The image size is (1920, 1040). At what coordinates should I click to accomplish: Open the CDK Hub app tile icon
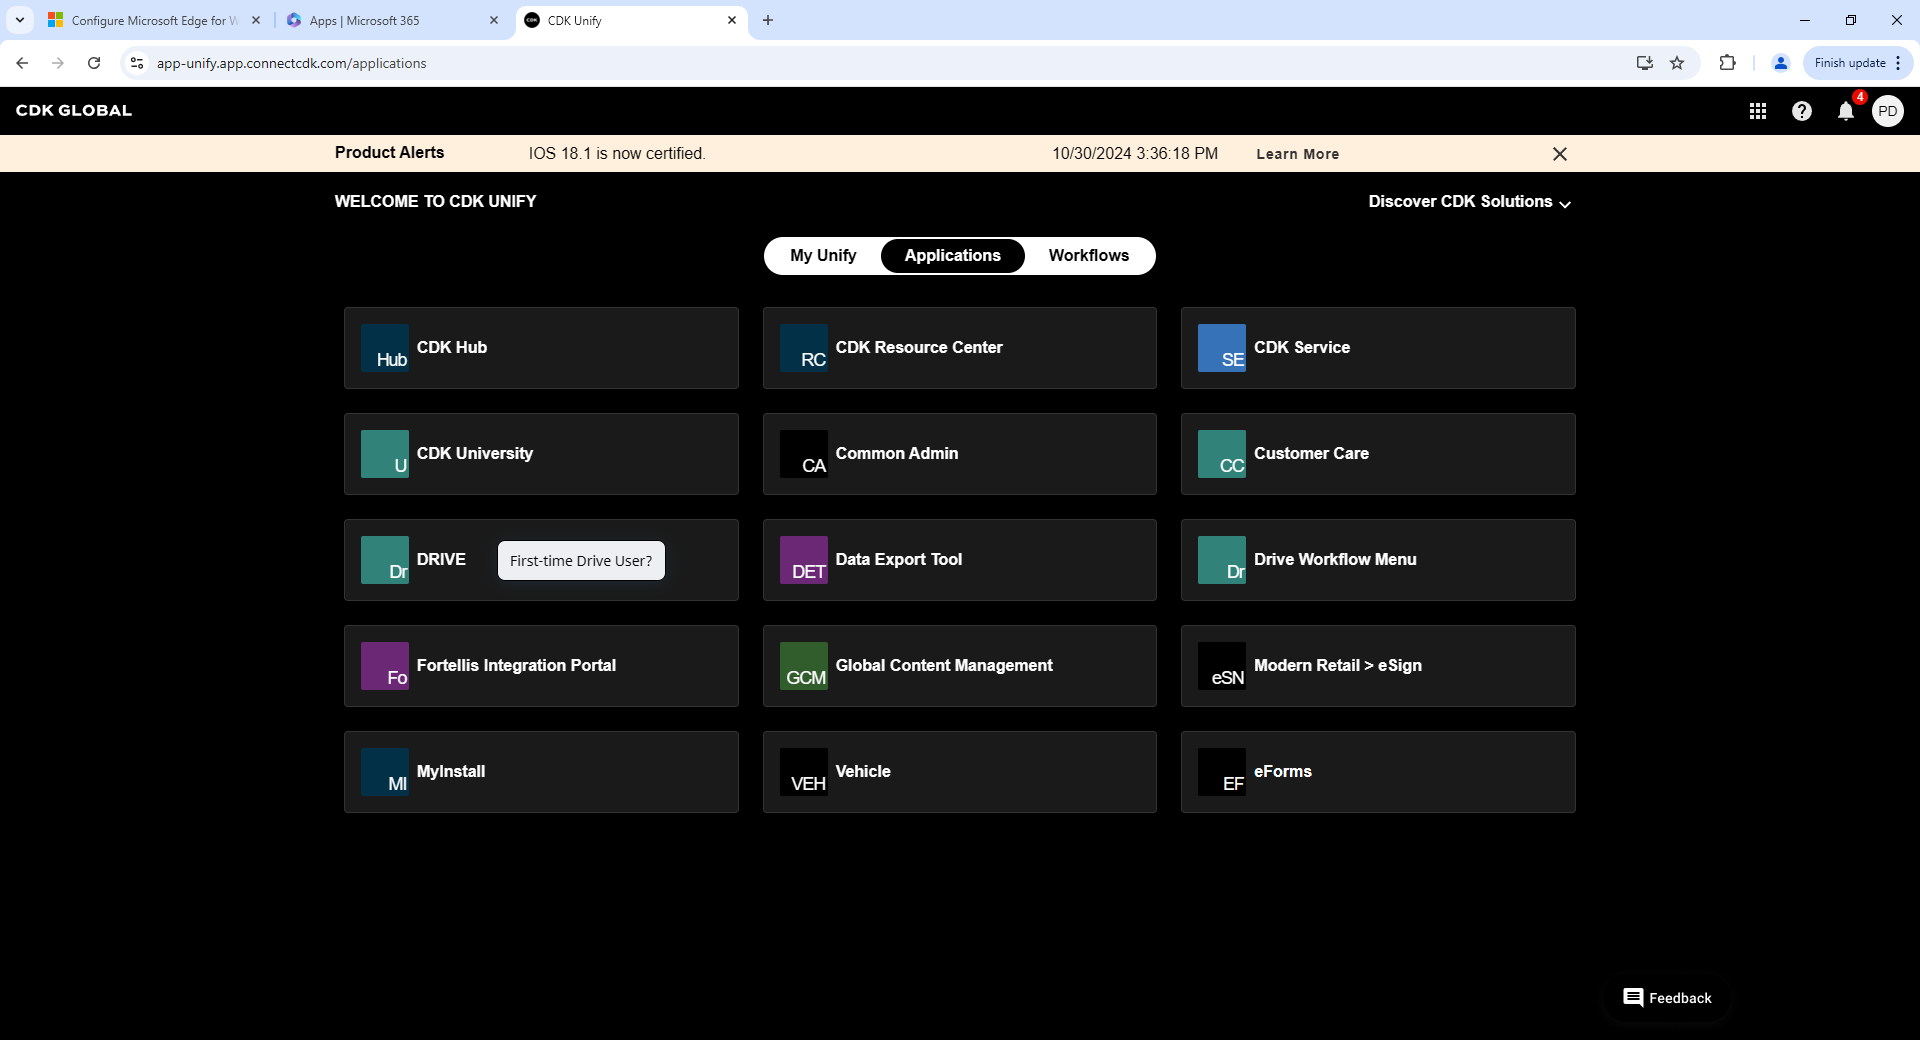385,348
